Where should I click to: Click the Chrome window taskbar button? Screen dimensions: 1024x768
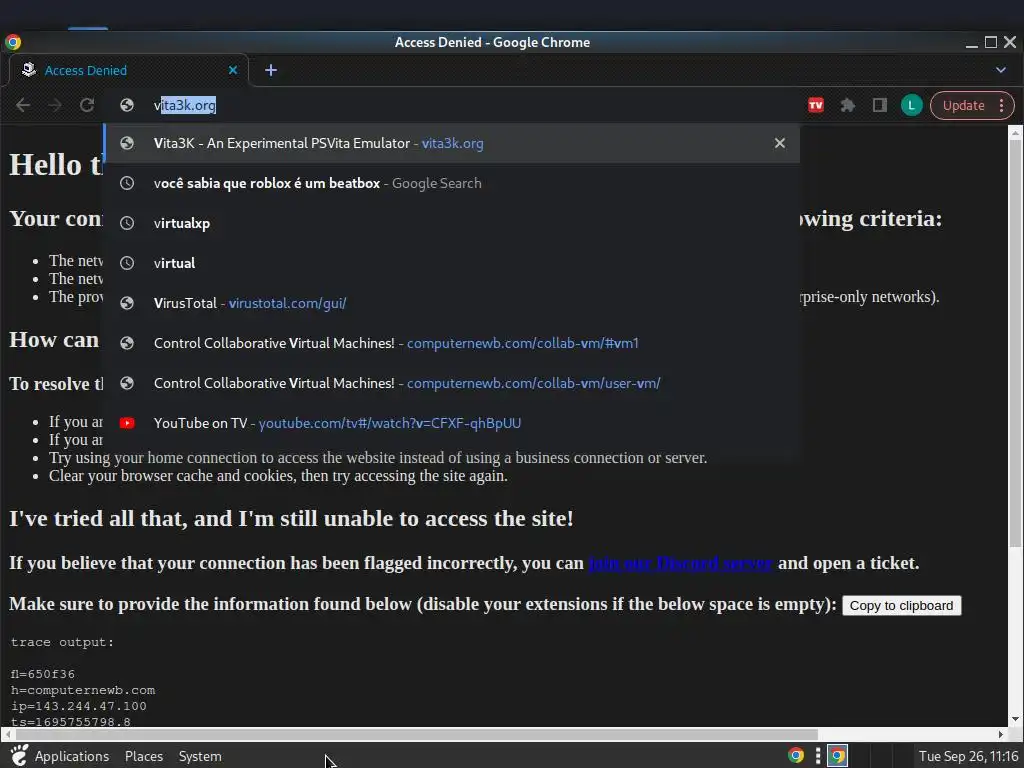838,756
